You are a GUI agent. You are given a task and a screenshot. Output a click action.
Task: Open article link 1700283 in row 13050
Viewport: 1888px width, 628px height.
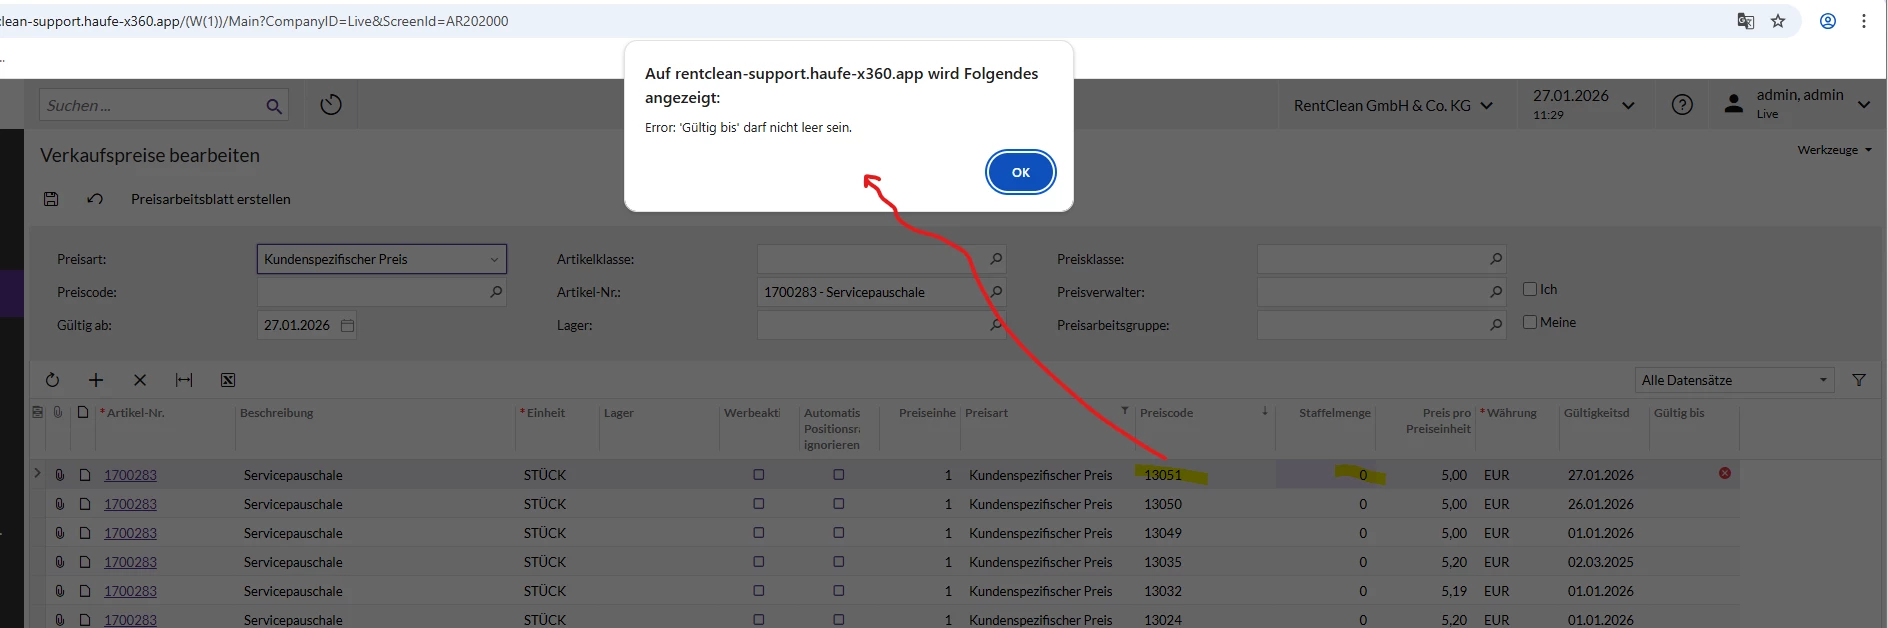pos(130,504)
